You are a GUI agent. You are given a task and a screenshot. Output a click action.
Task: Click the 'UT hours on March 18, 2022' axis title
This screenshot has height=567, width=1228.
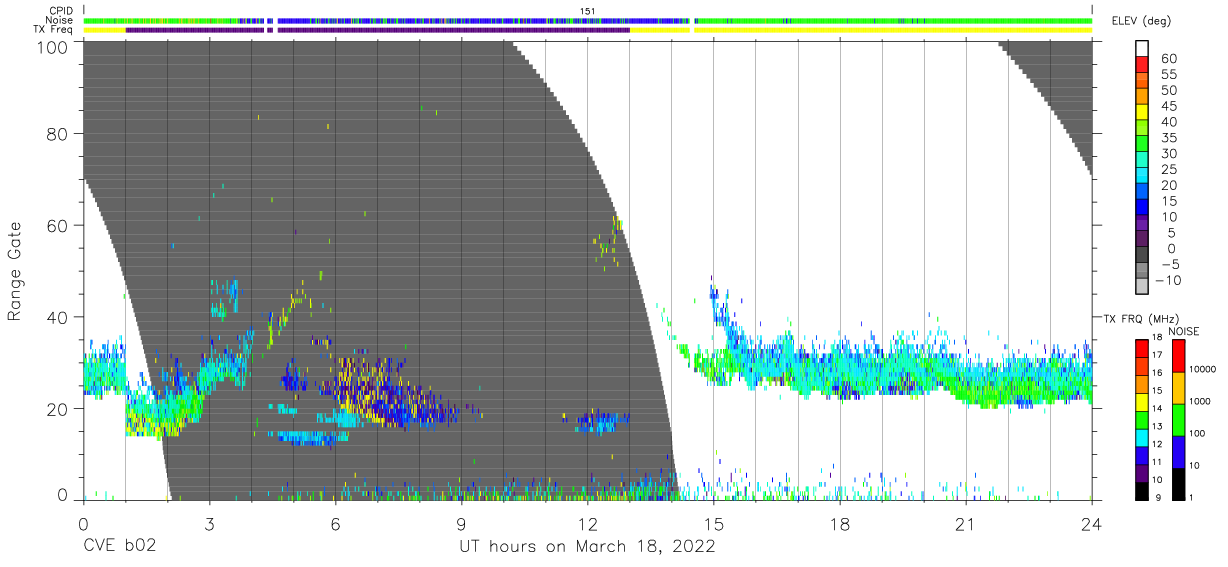pos(587,547)
